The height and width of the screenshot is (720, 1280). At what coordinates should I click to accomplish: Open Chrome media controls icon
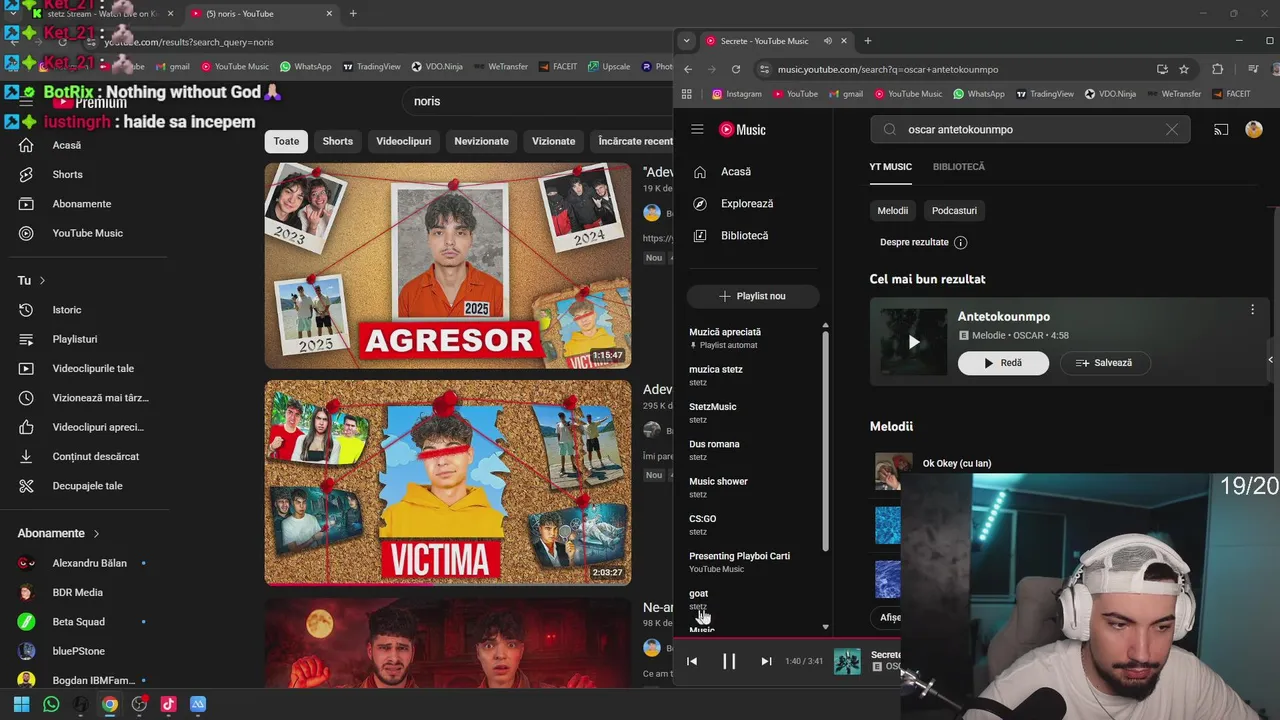(1253, 69)
